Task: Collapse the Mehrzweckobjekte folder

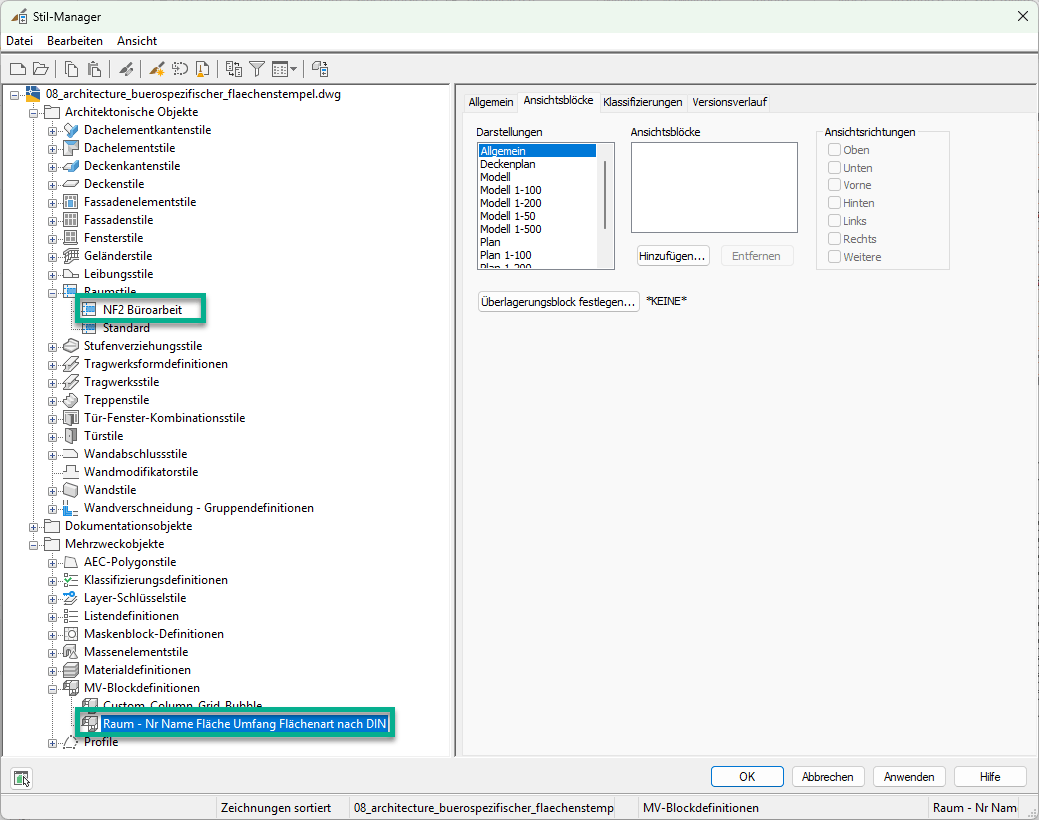Action: [34, 544]
